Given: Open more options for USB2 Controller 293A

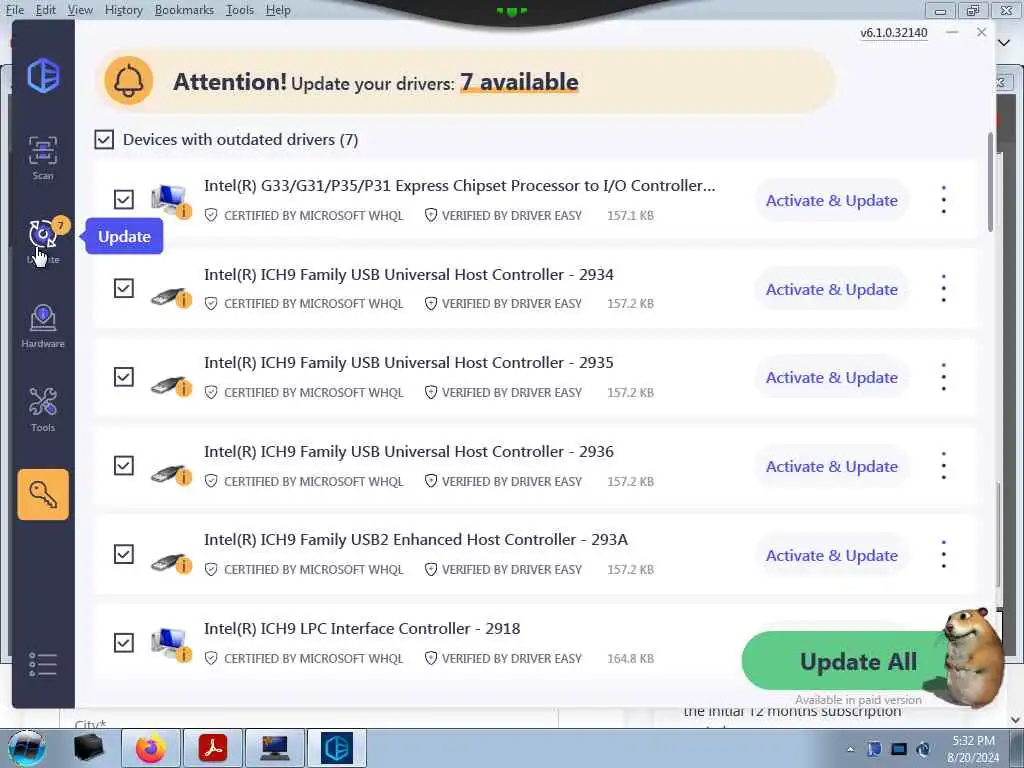Looking at the screenshot, I should [x=944, y=554].
